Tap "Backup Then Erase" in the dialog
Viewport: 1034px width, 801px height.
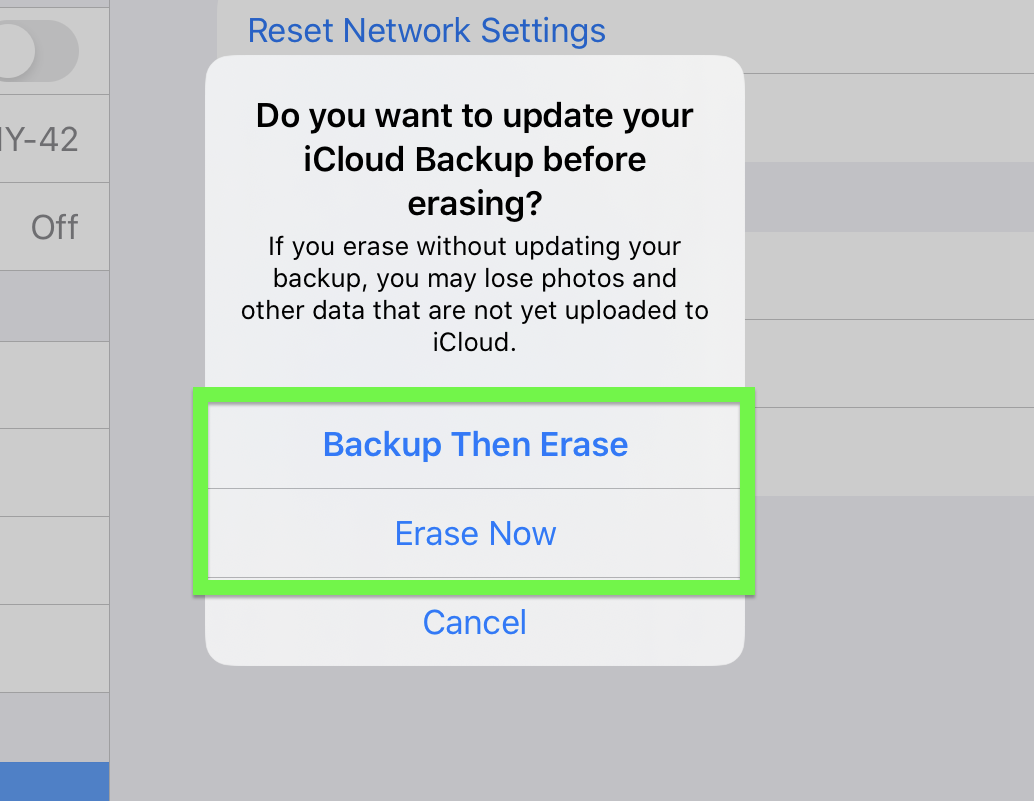(x=474, y=444)
